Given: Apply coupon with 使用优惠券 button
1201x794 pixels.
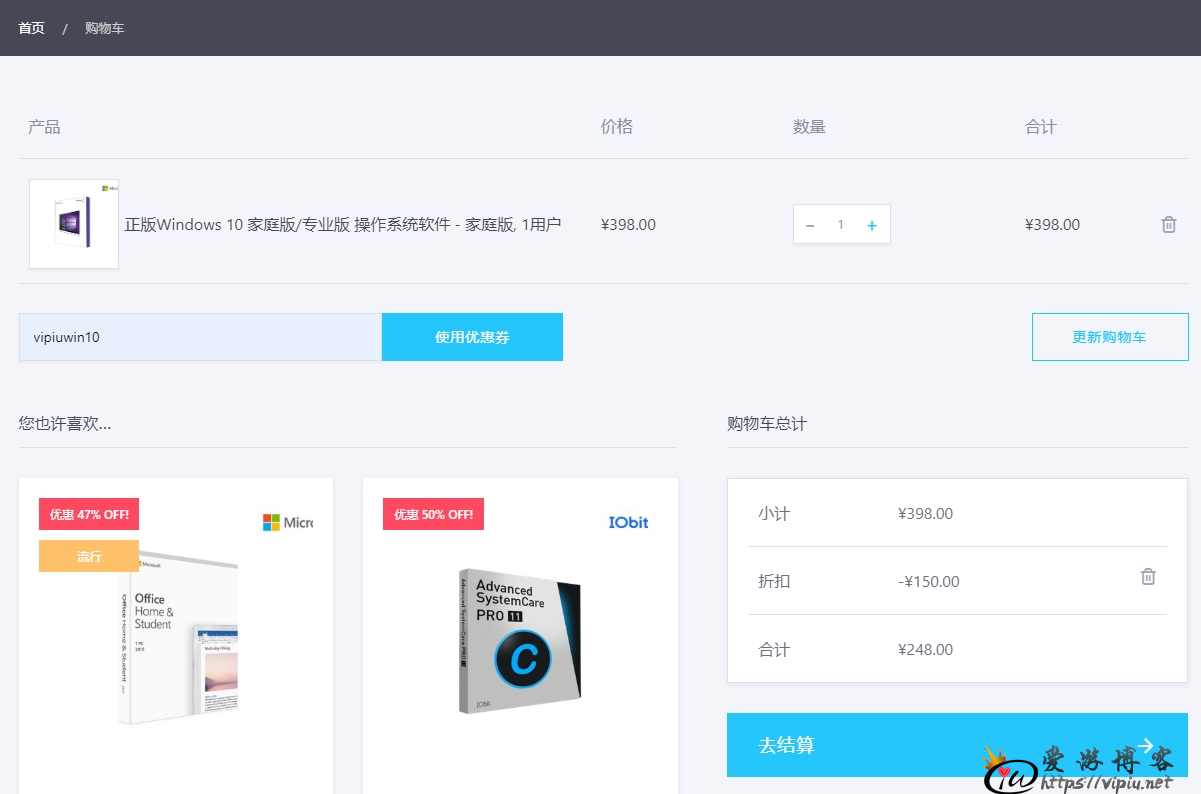Looking at the screenshot, I should pos(472,337).
